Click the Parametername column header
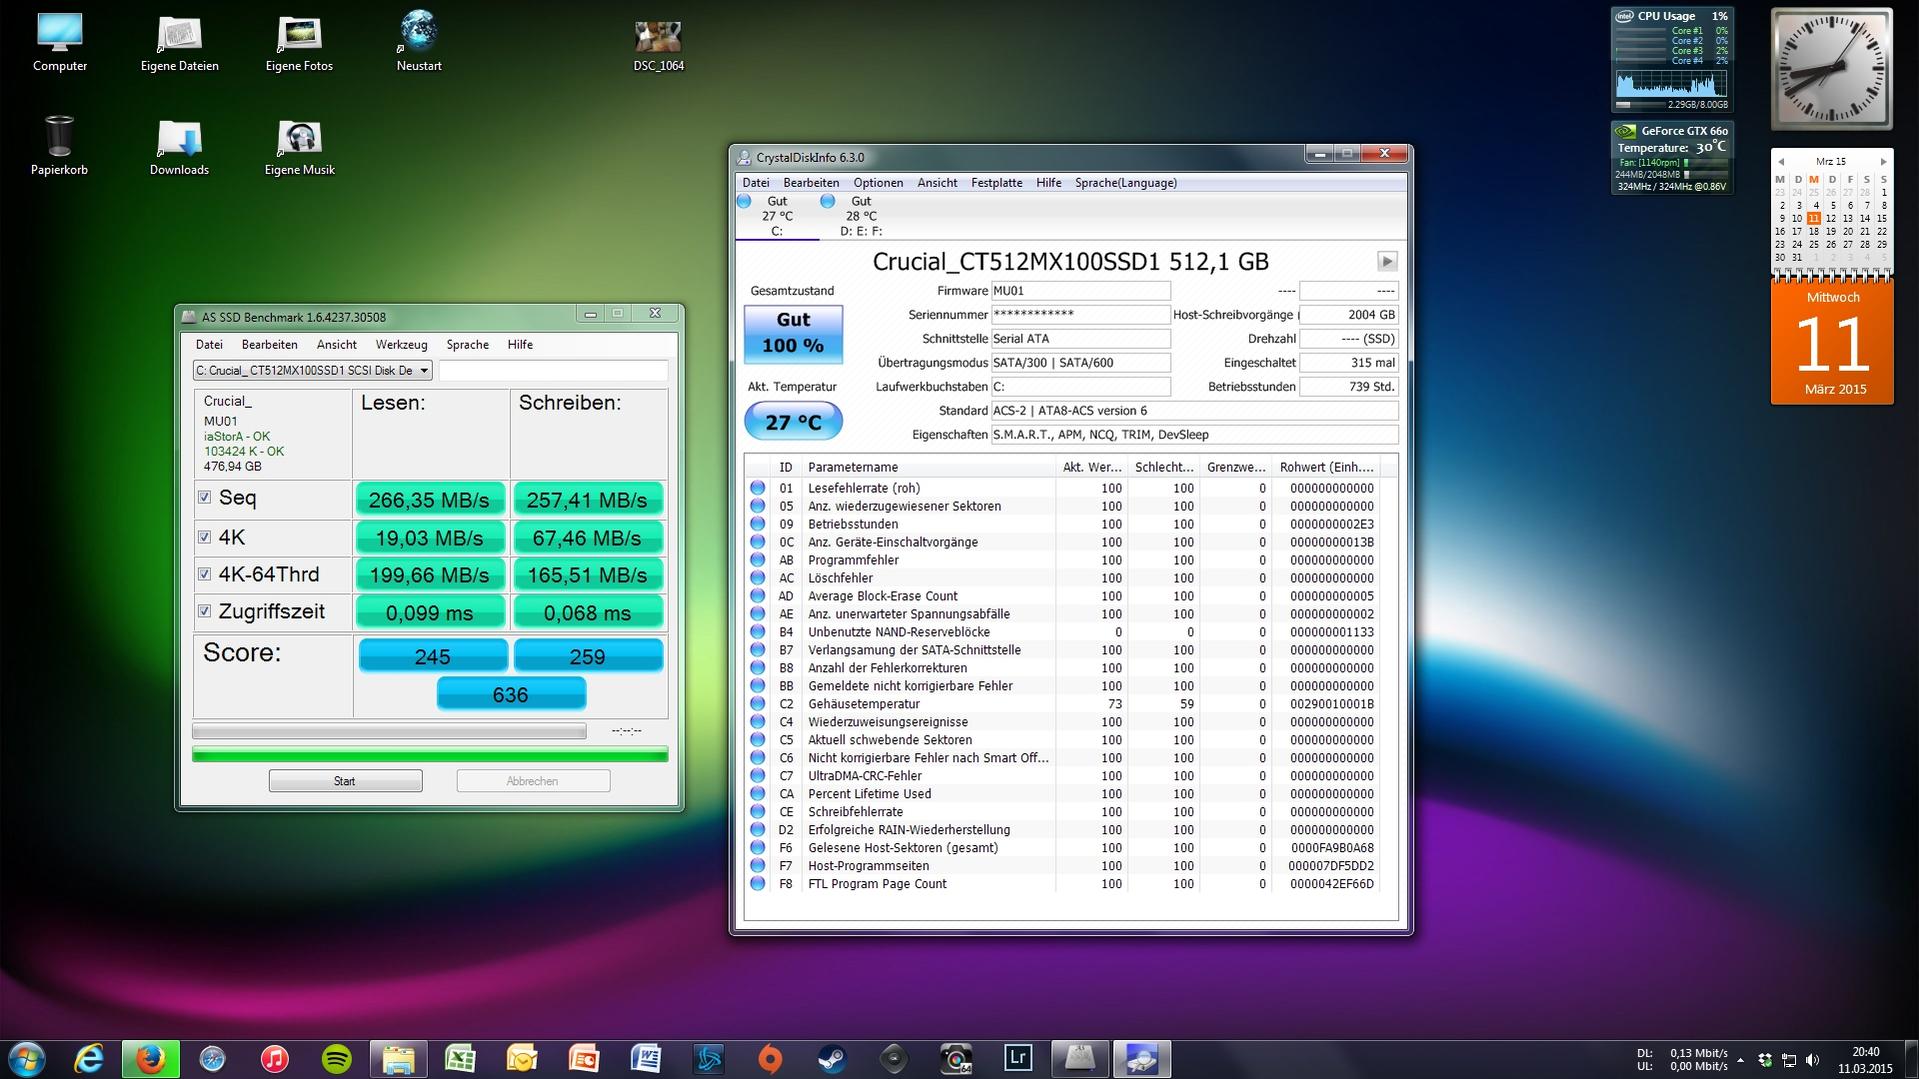 pyautogui.click(x=929, y=467)
